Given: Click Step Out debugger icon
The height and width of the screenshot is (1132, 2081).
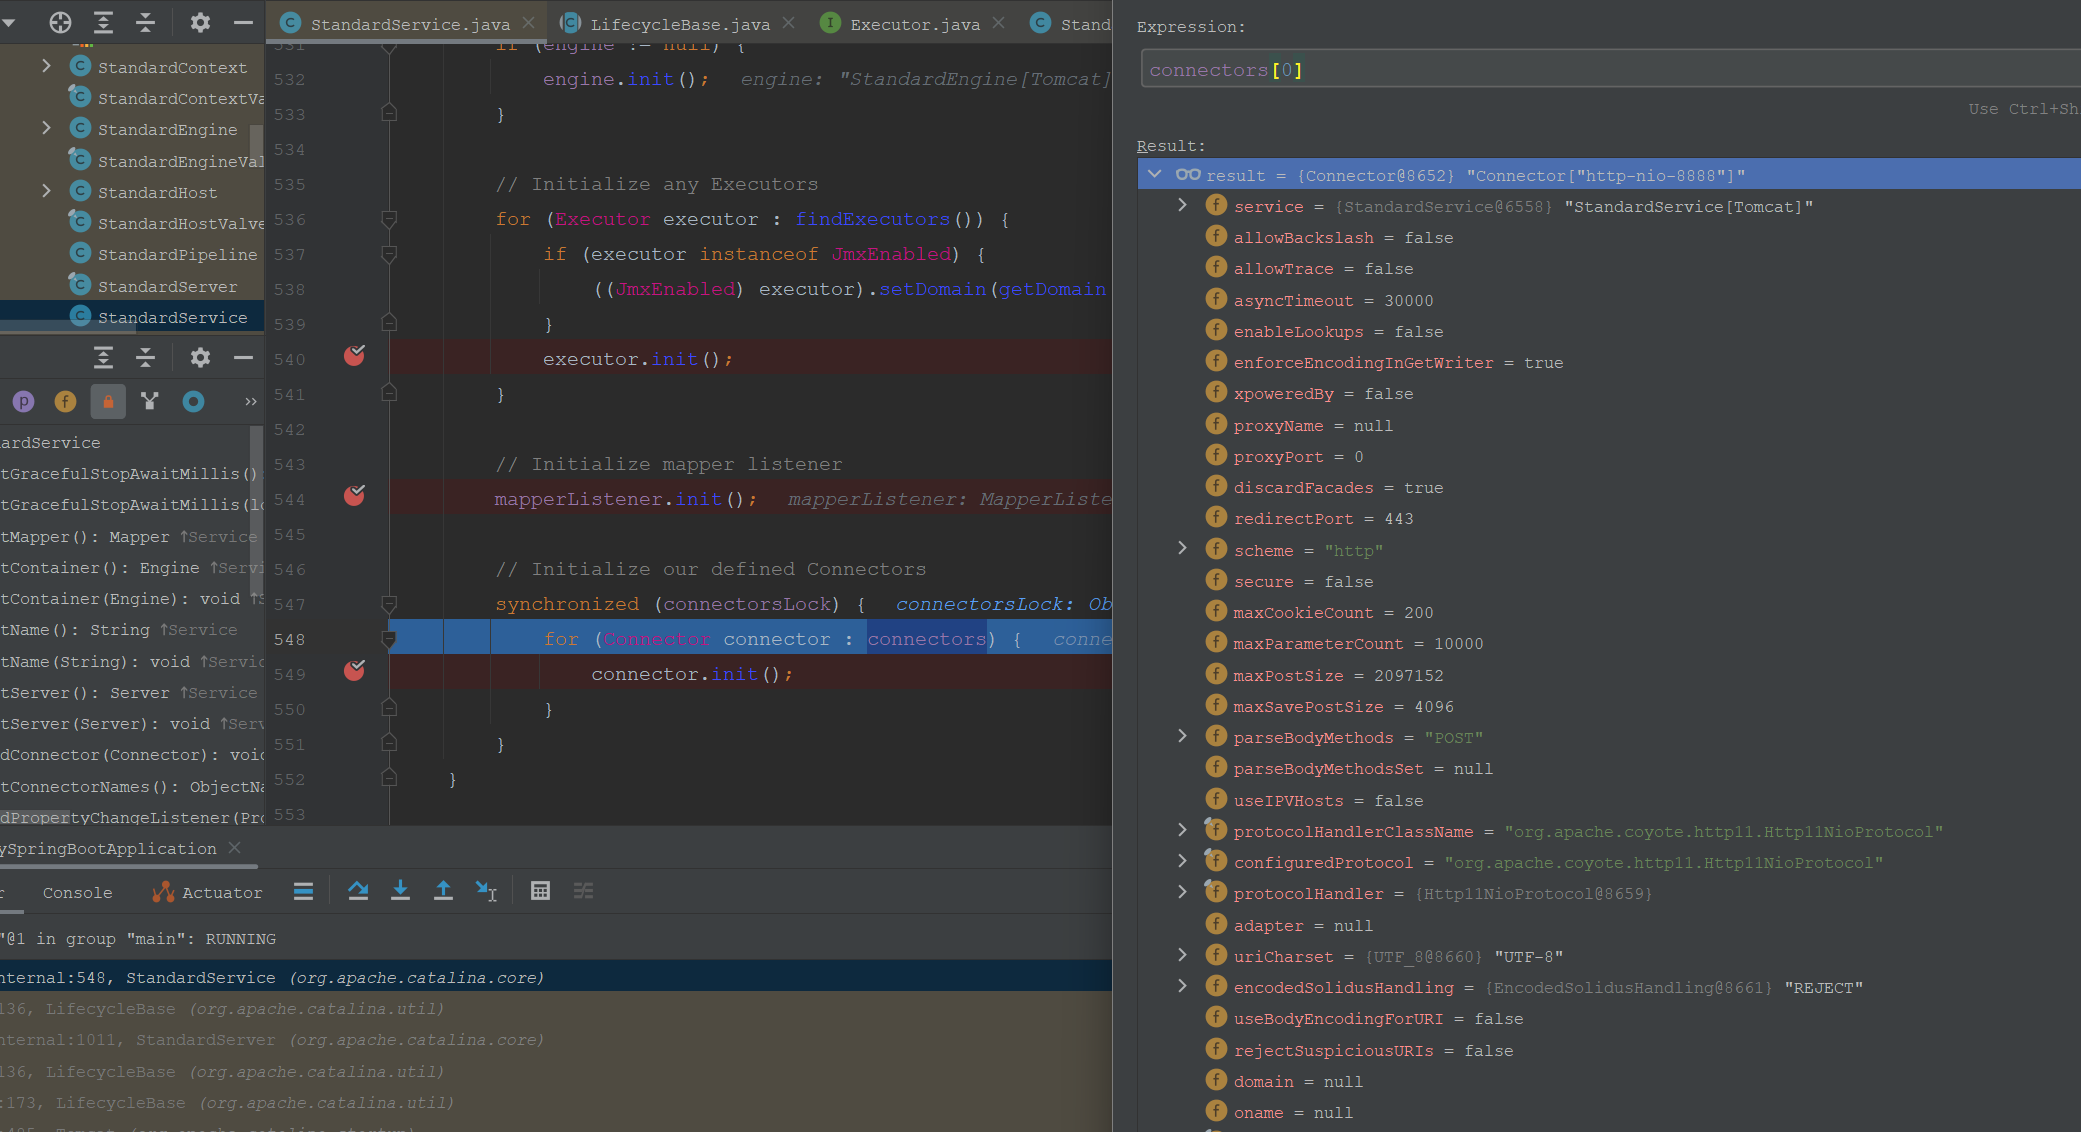Looking at the screenshot, I should tap(443, 891).
